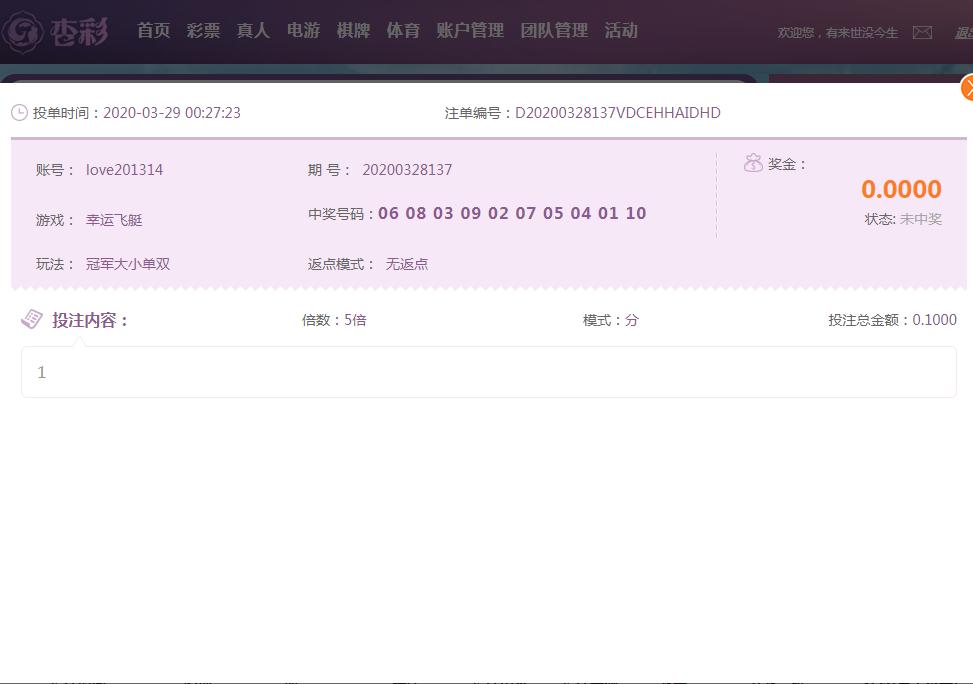Image resolution: width=973 pixels, height=684 pixels.
Task: Open the 真人 menu item
Action: tap(253, 31)
